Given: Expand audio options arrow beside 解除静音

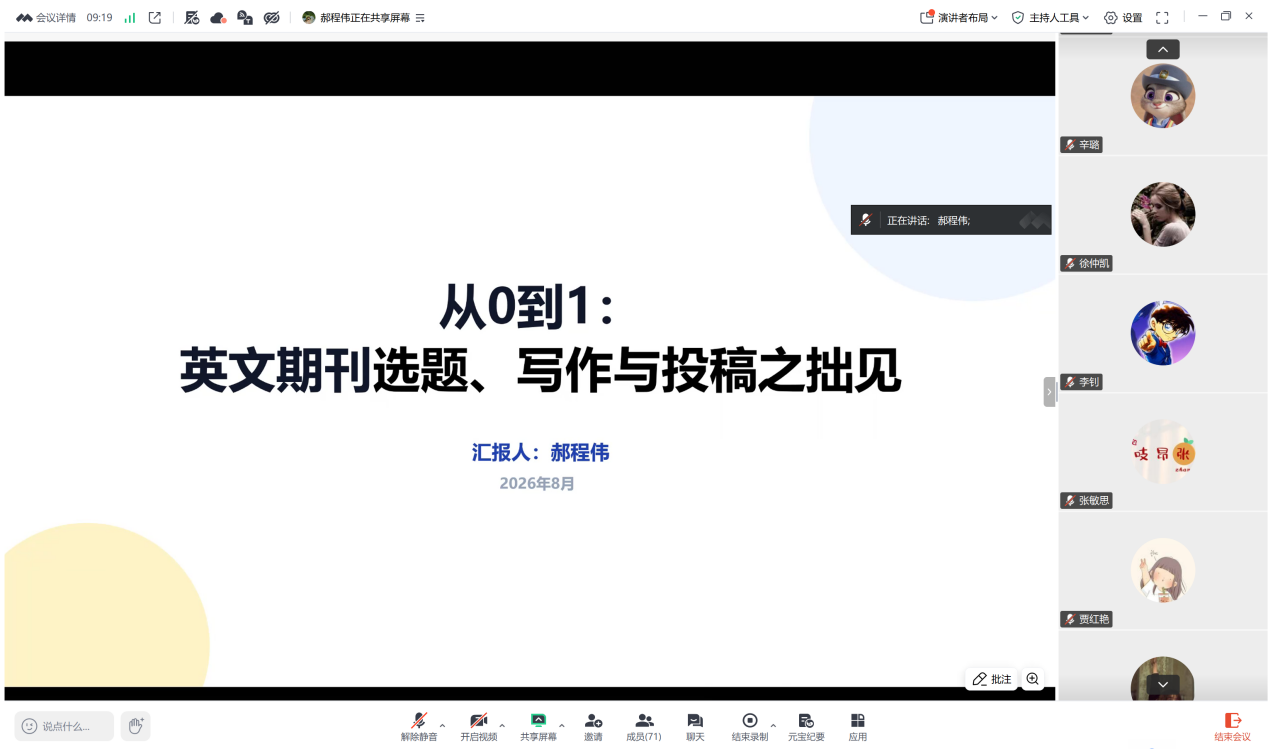Looking at the screenshot, I should pos(443,725).
